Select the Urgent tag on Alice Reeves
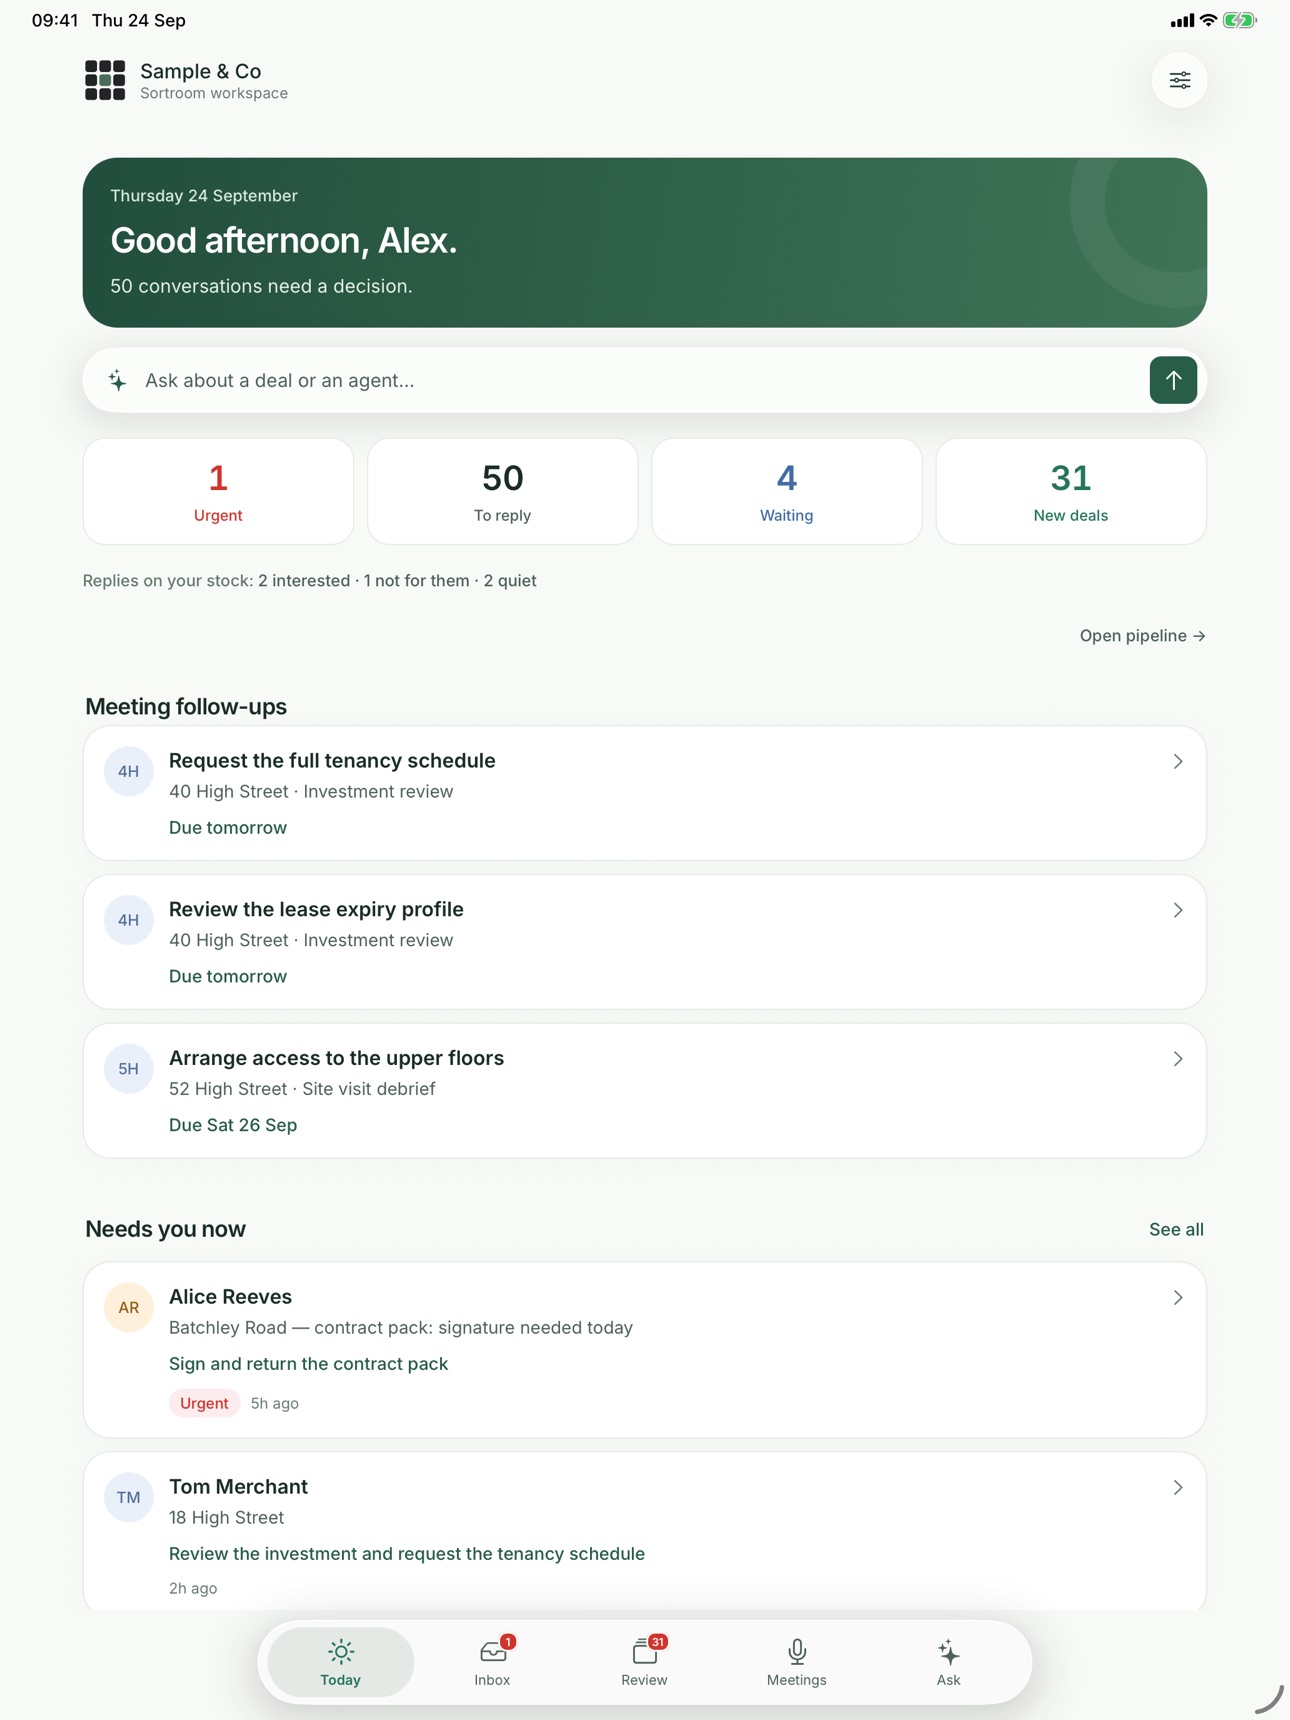The image size is (1290, 1720). point(205,1403)
